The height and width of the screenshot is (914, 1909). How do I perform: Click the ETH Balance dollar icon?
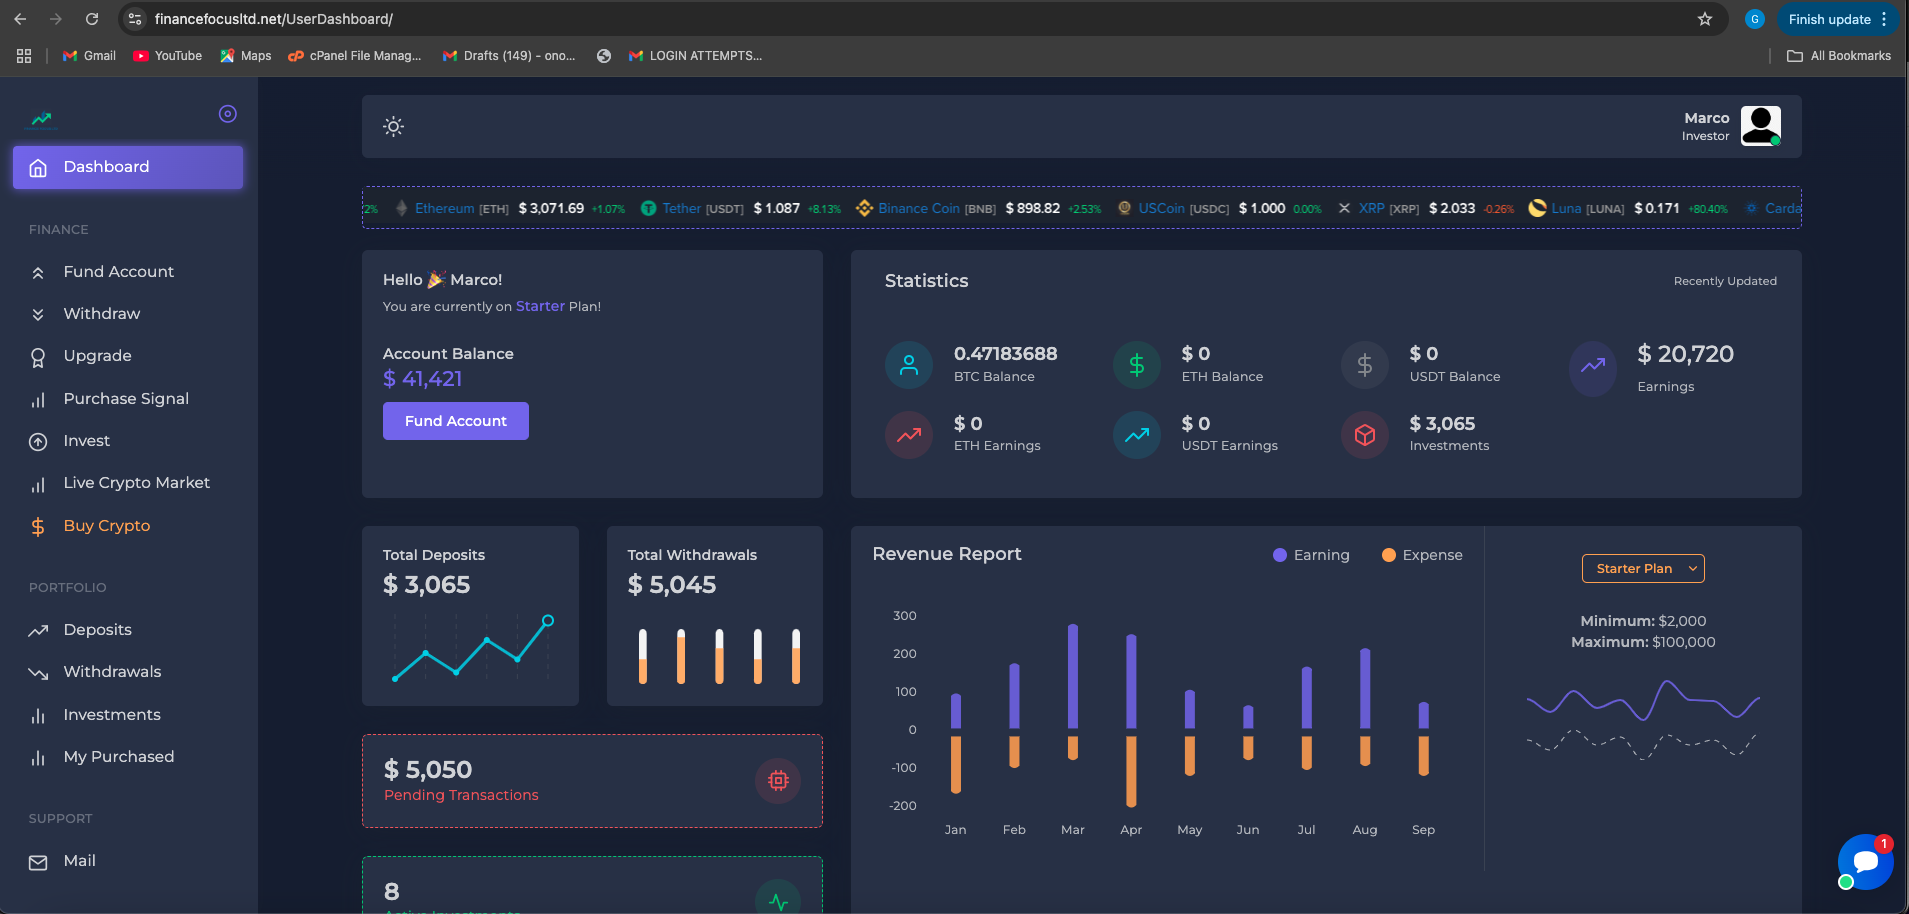(1136, 365)
